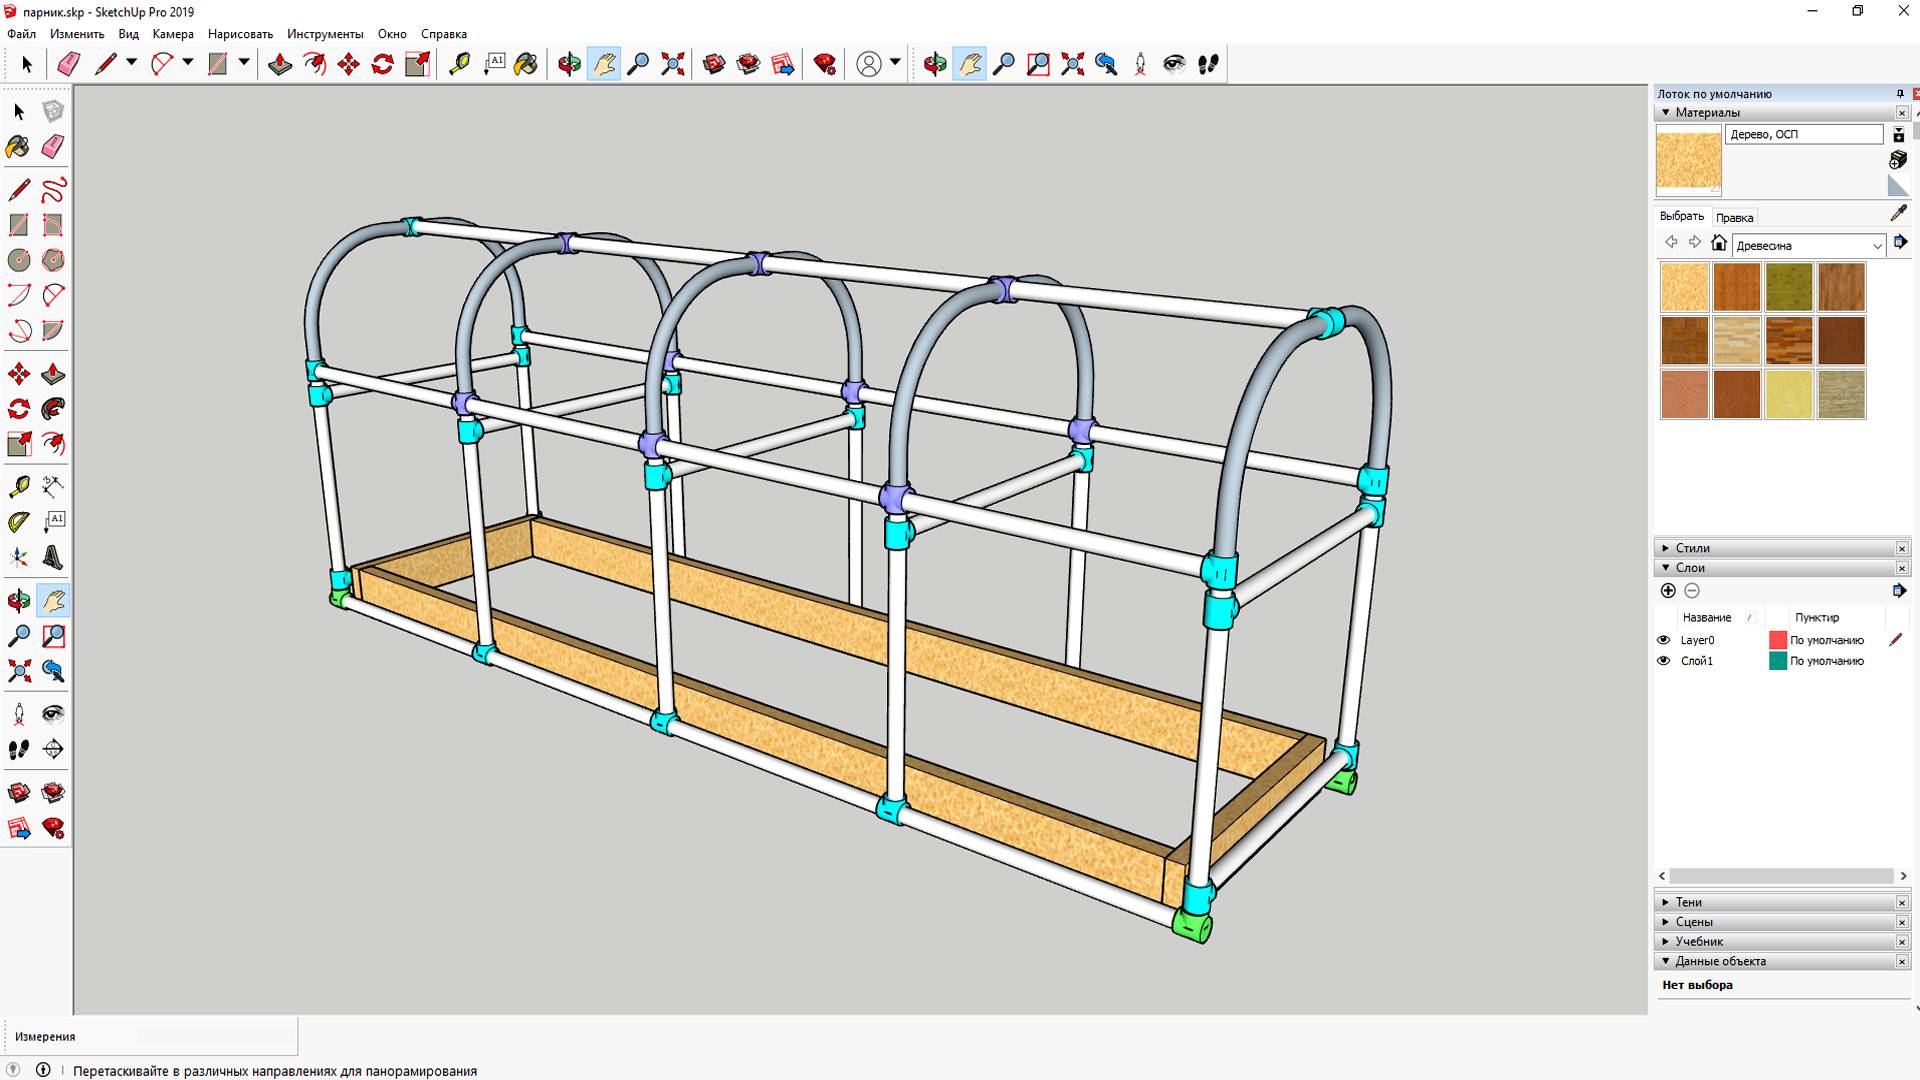The width and height of the screenshot is (1920, 1080).
Task: Select the Rotate tool in left toolbar
Action: point(19,409)
